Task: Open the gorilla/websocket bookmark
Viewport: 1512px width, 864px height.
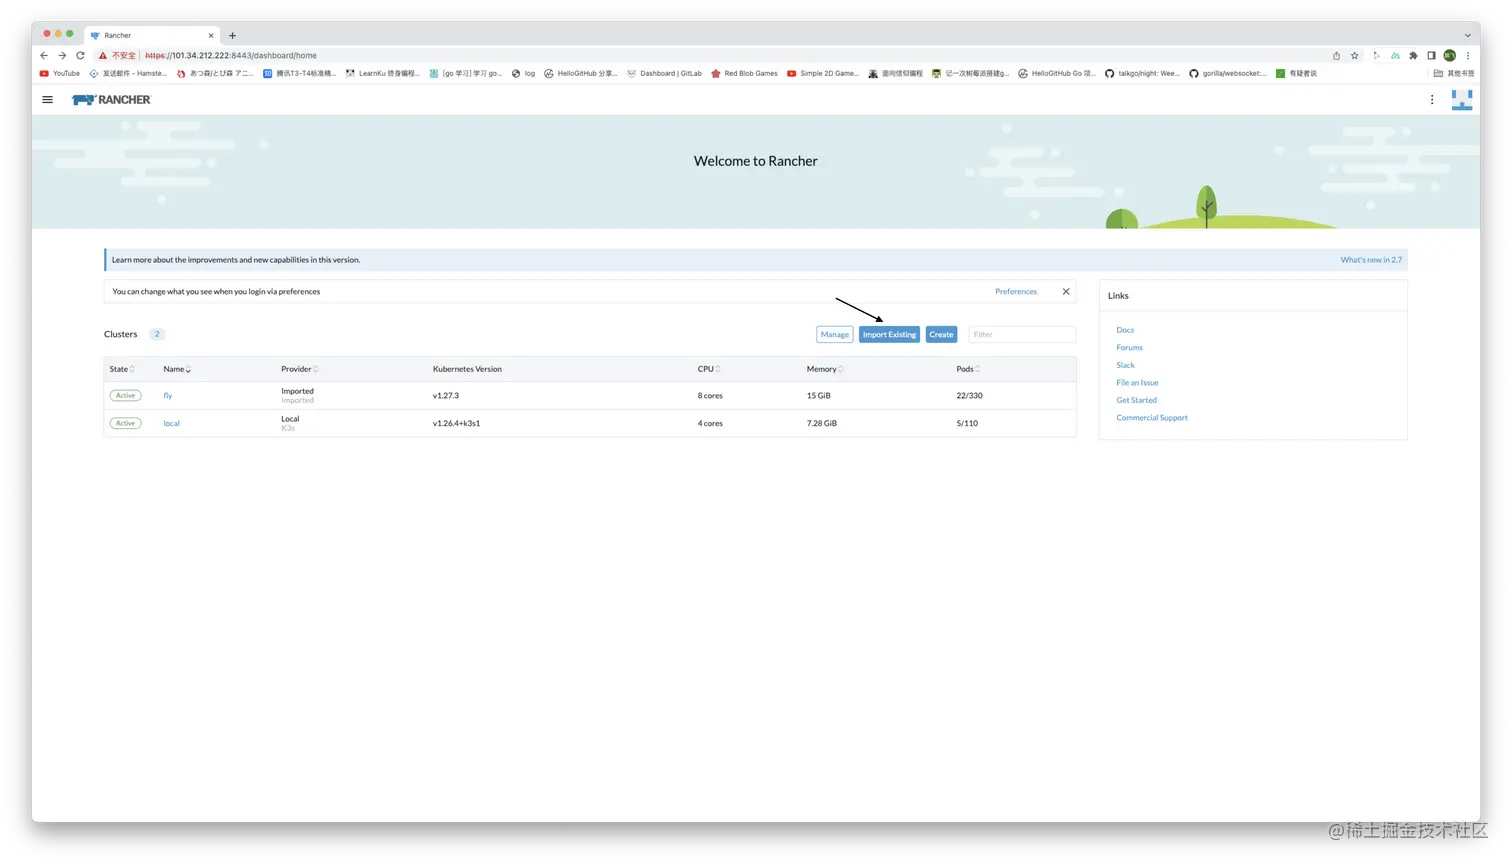Action: pos(1227,73)
